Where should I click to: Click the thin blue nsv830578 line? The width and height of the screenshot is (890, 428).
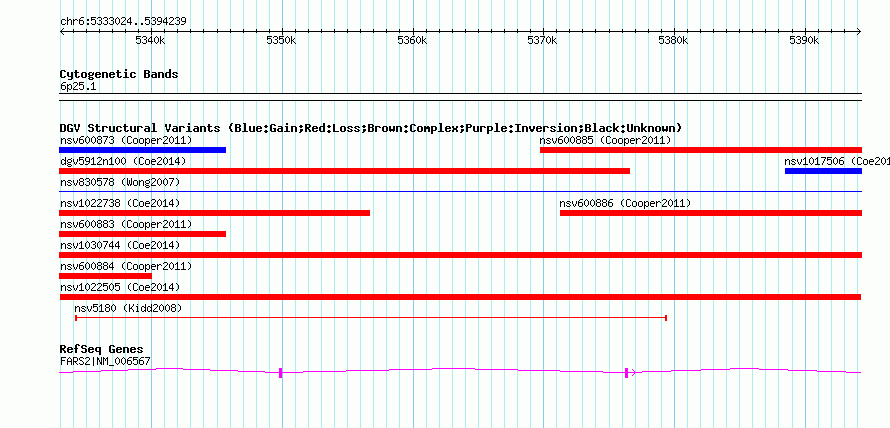tap(460, 192)
